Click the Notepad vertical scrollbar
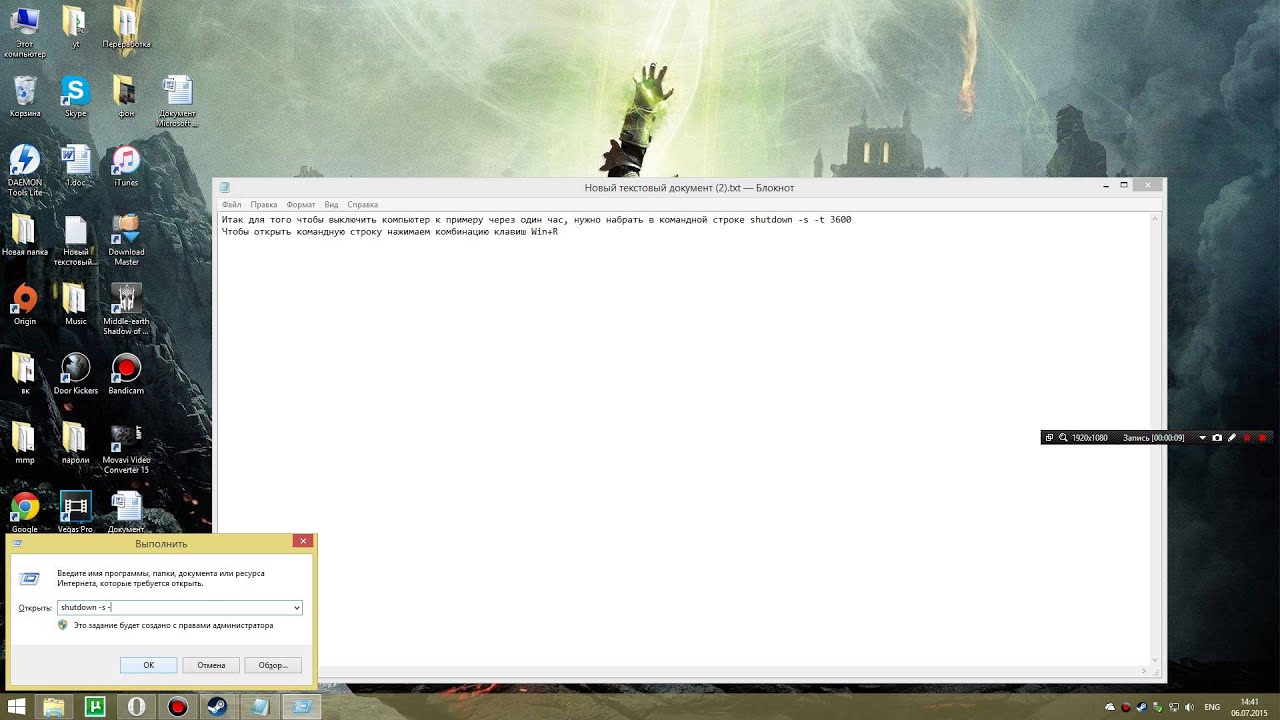This screenshot has height=720, width=1280. point(1156,438)
